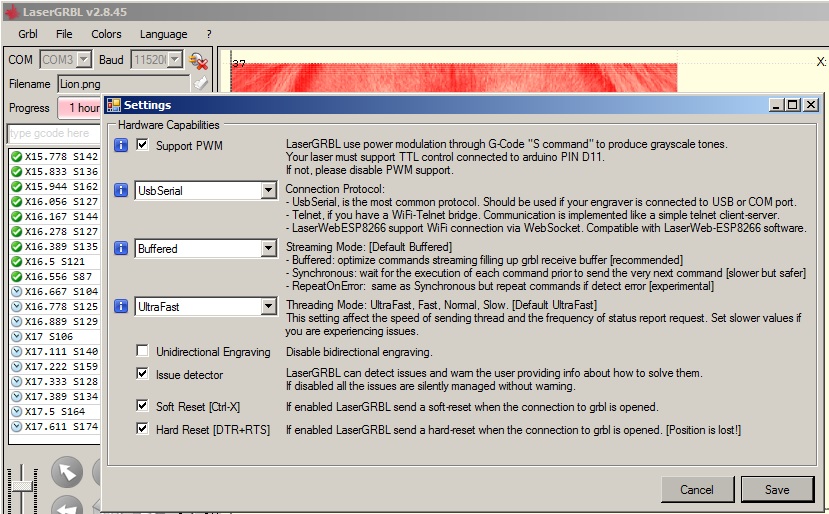Viewport: 829px width, 514px height.
Task: Select gcode row X17.333 S128
Action: coord(55,381)
